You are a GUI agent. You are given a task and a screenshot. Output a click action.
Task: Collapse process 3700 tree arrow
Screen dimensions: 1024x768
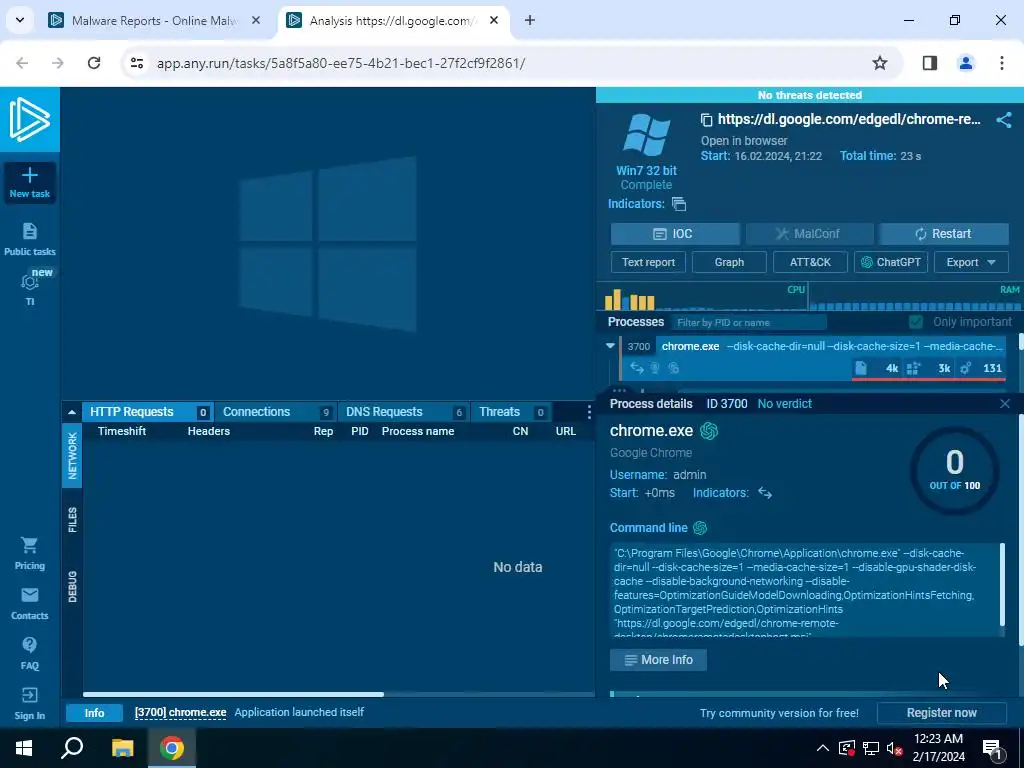[x=610, y=346]
